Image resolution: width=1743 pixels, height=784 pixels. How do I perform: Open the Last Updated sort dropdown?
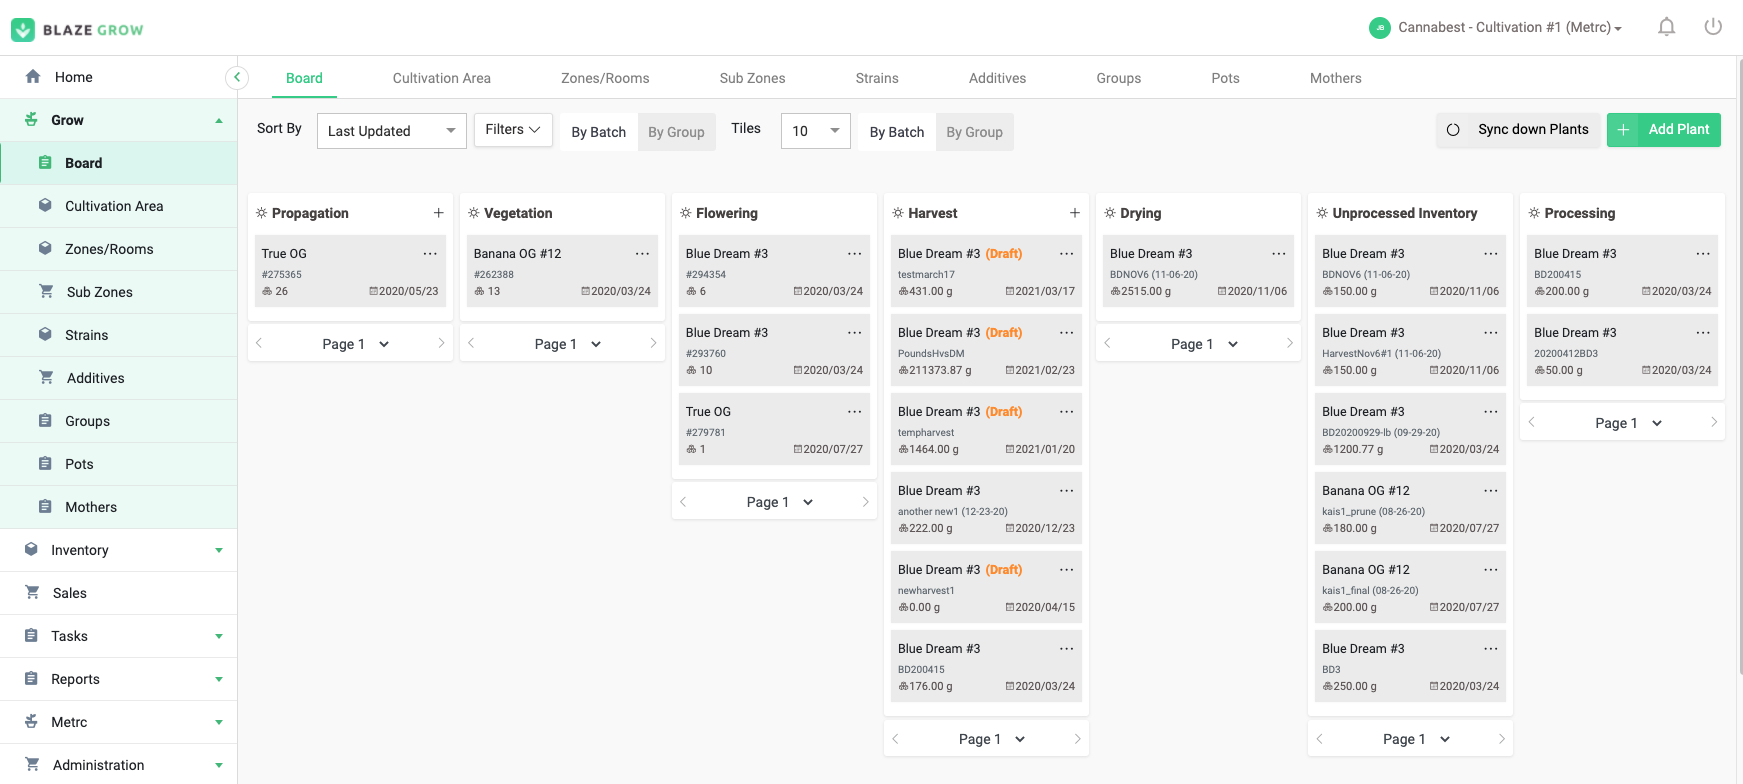(x=391, y=131)
